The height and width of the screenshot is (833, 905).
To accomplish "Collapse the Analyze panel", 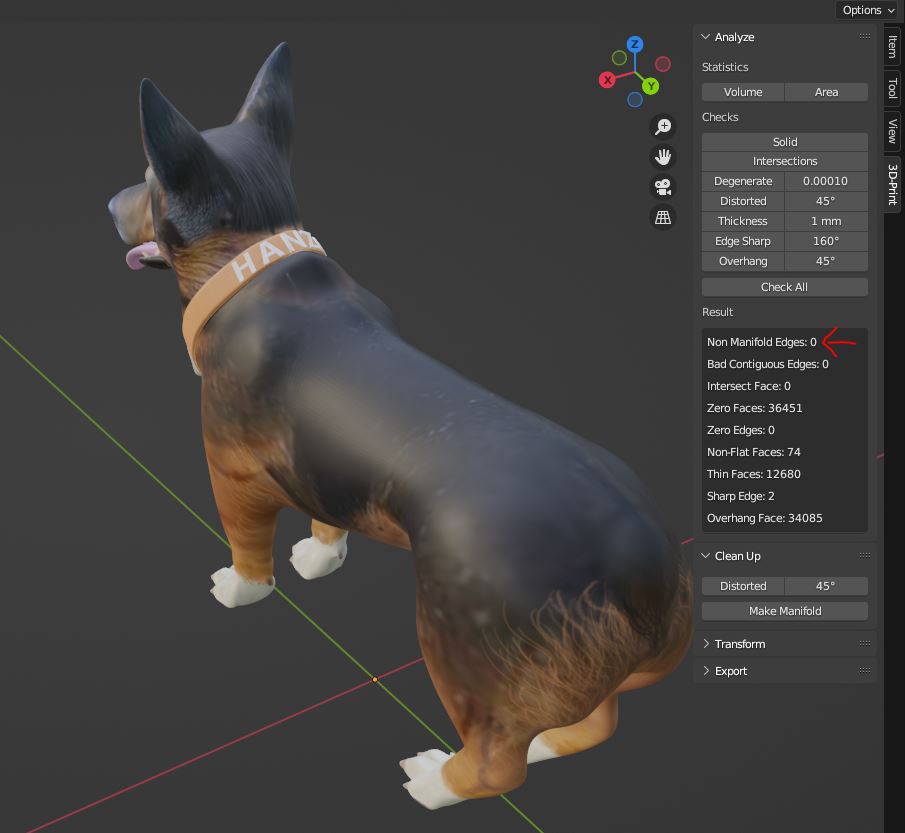I will (705, 37).
